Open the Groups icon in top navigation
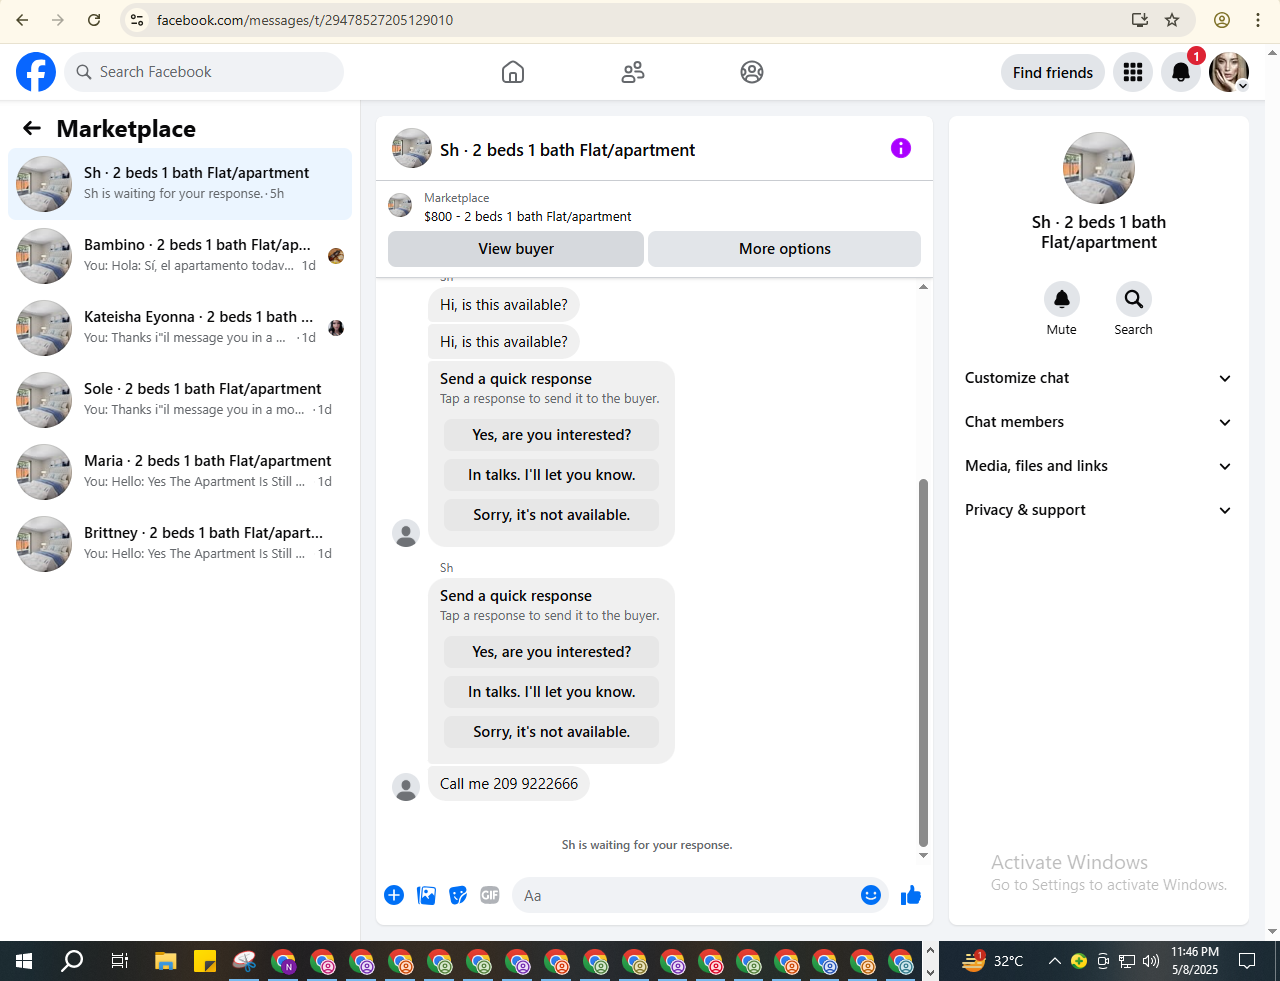The image size is (1280, 981). [752, 72]
